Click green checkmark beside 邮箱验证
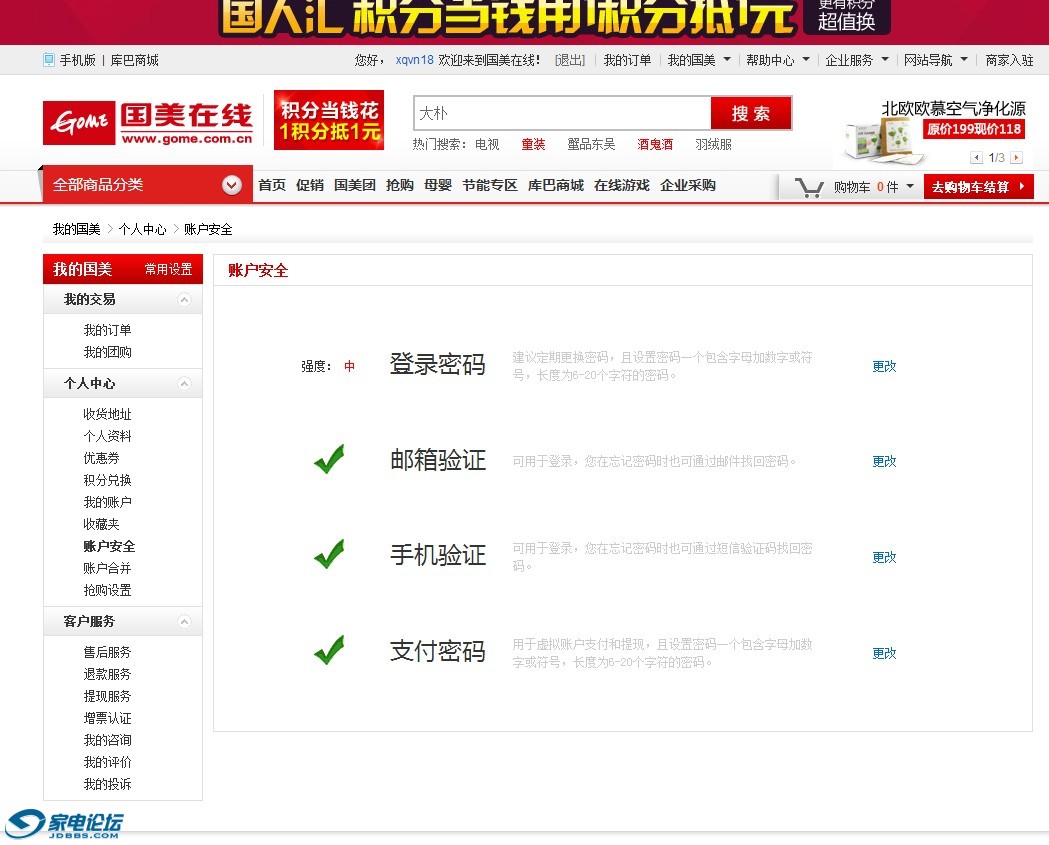Viewport: 1049px width, 845px height. (x=328, y=459)
